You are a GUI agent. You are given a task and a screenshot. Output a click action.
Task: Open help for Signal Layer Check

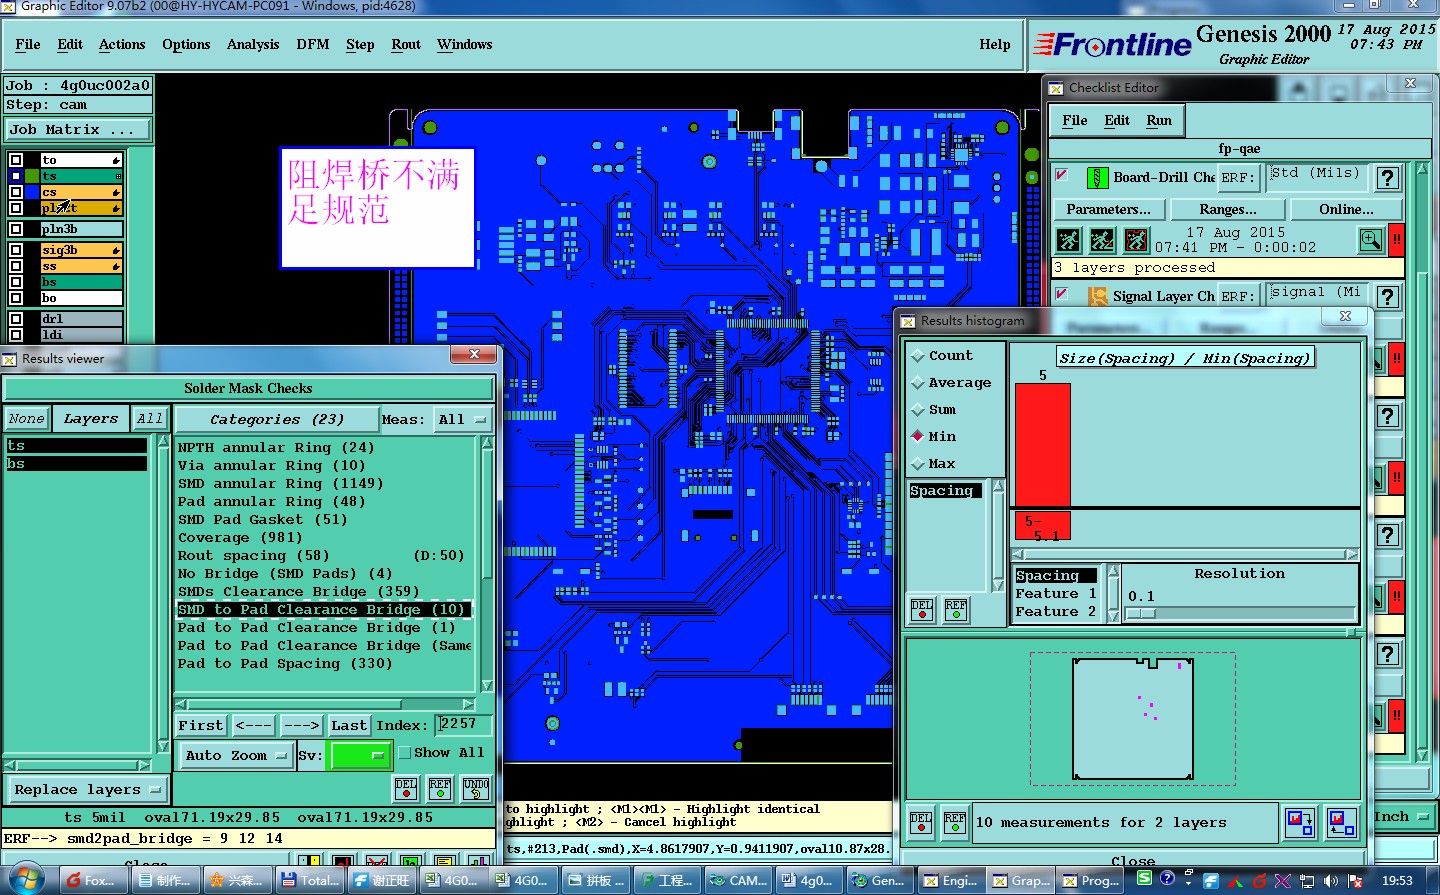[x=1387, y=296]
